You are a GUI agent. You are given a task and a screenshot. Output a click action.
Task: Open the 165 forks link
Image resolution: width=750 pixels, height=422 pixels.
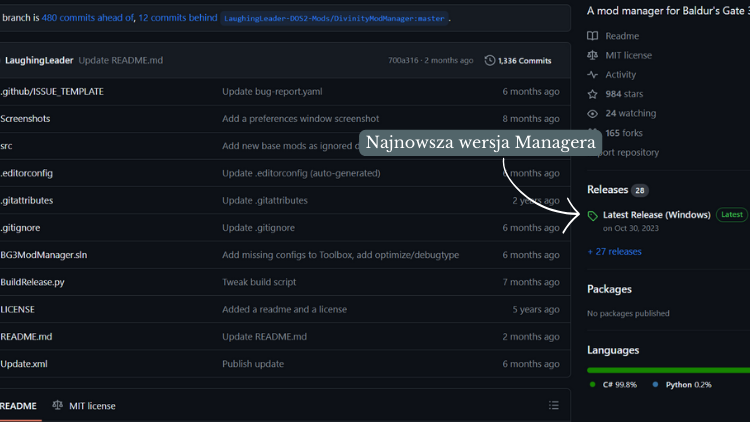click(624, 133)
